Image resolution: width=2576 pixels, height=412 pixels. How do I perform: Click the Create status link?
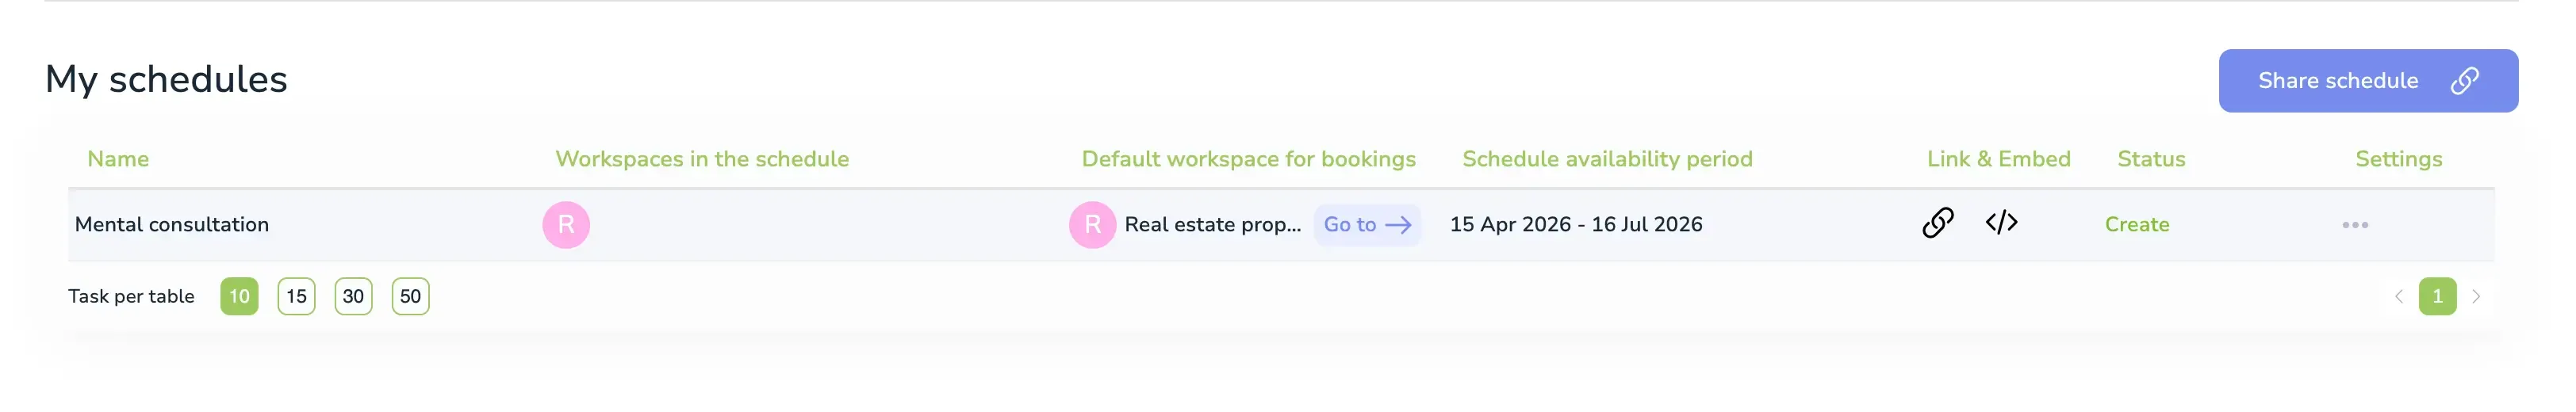pos(2136,225)
